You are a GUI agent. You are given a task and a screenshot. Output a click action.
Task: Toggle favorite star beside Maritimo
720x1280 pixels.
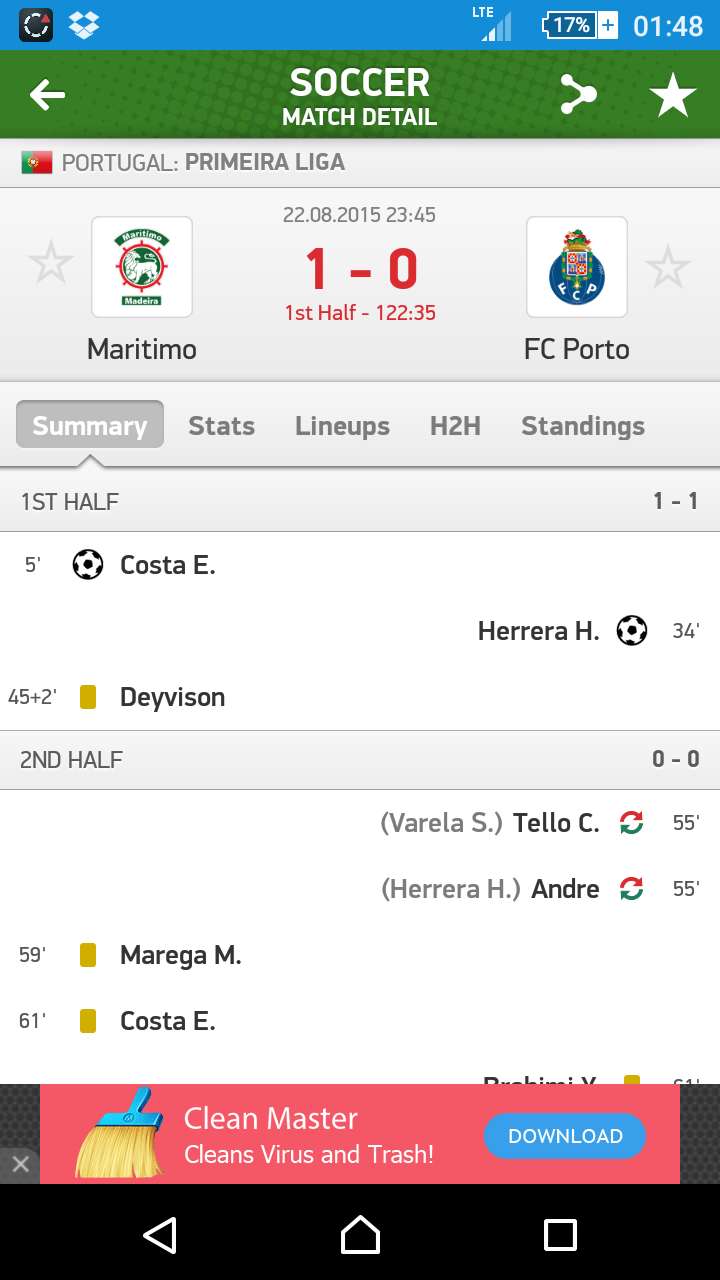coord(50,265)
